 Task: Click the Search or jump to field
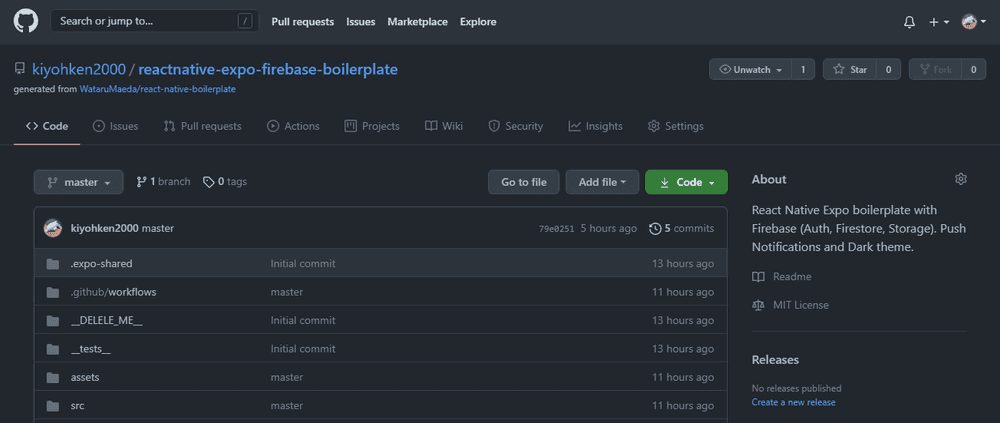pos(155,21)
